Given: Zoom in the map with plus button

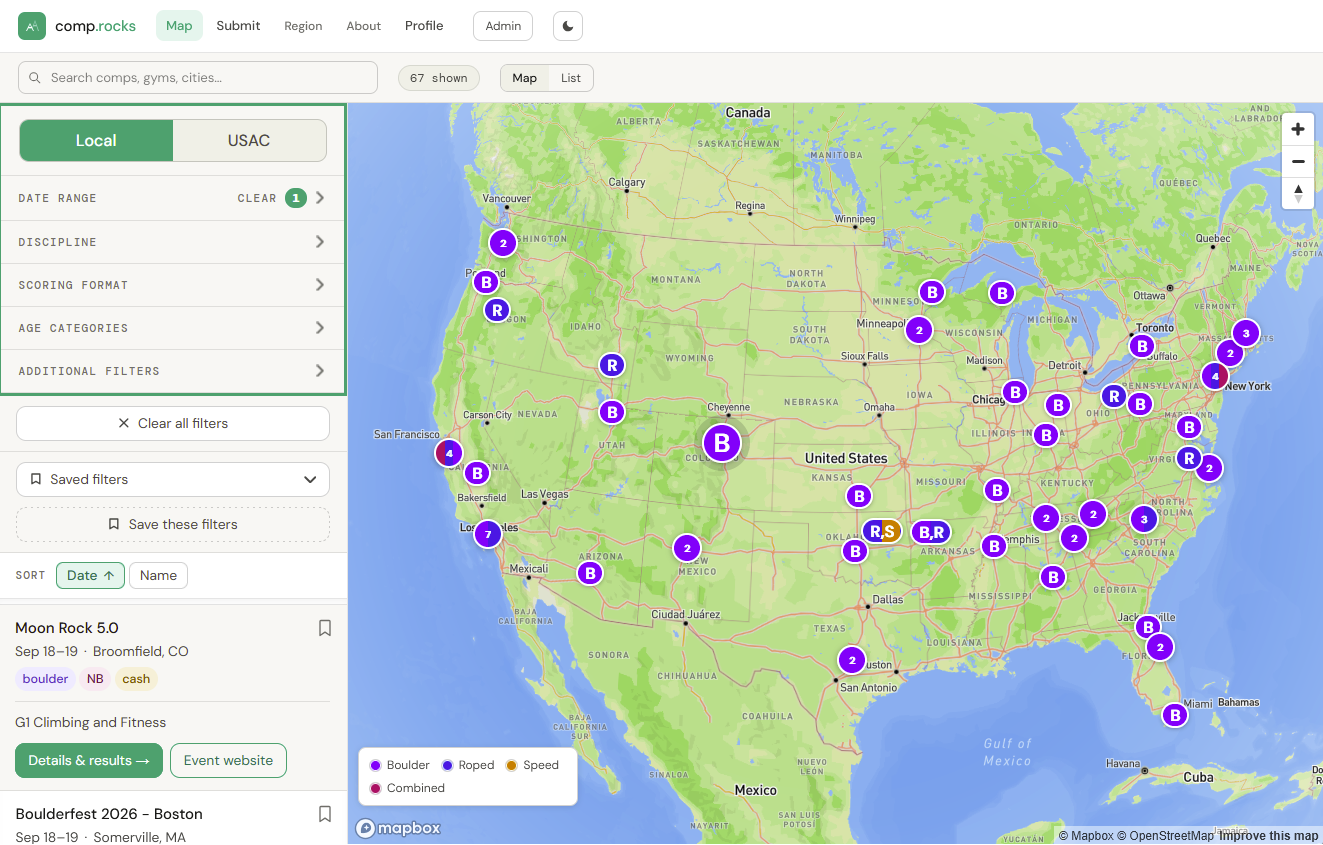Looking at the screenshot, I should 1298,129.
